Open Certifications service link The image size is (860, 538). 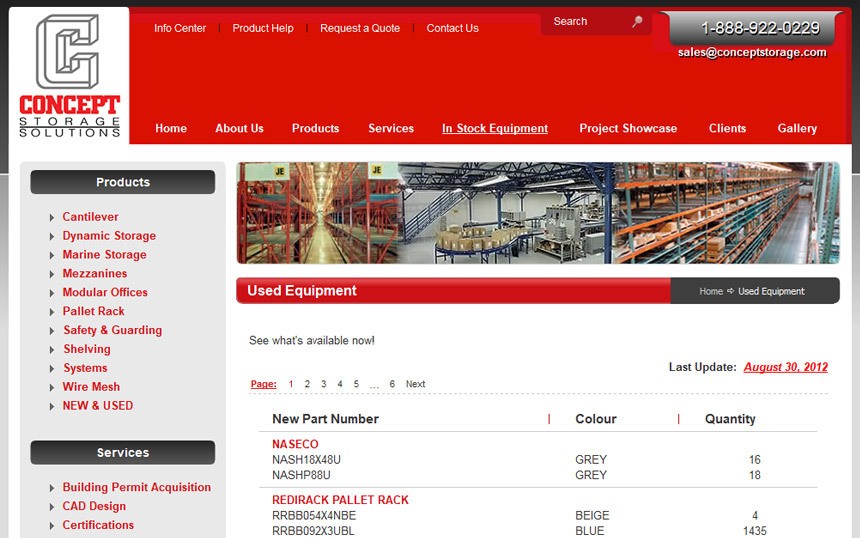98,525
